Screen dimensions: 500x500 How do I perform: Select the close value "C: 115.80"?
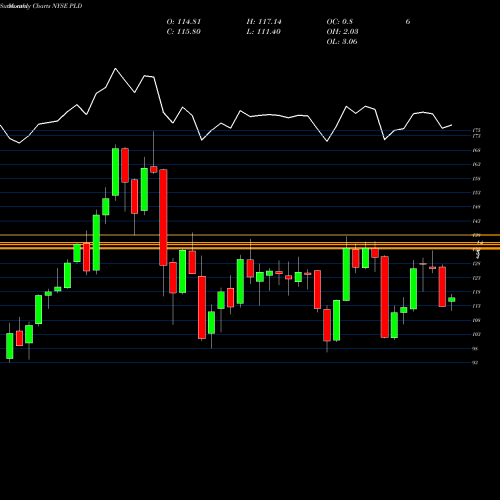pyautogui.click(x=184, y=32)
